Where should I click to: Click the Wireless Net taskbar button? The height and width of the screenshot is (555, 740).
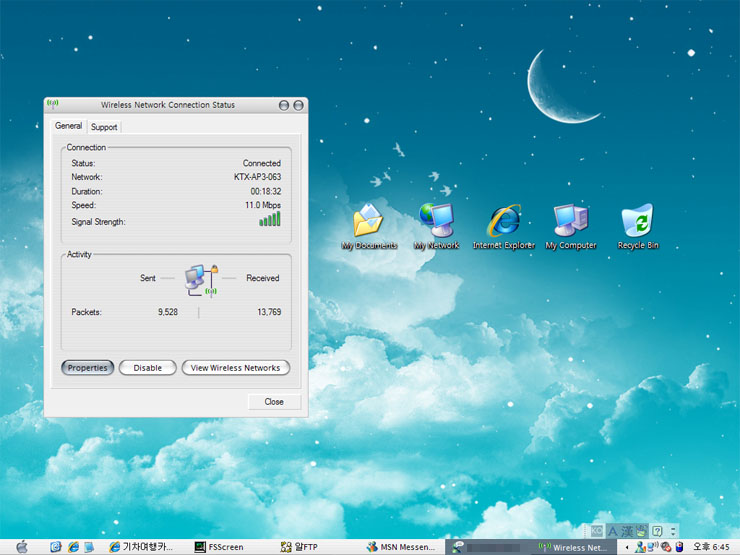574,547
